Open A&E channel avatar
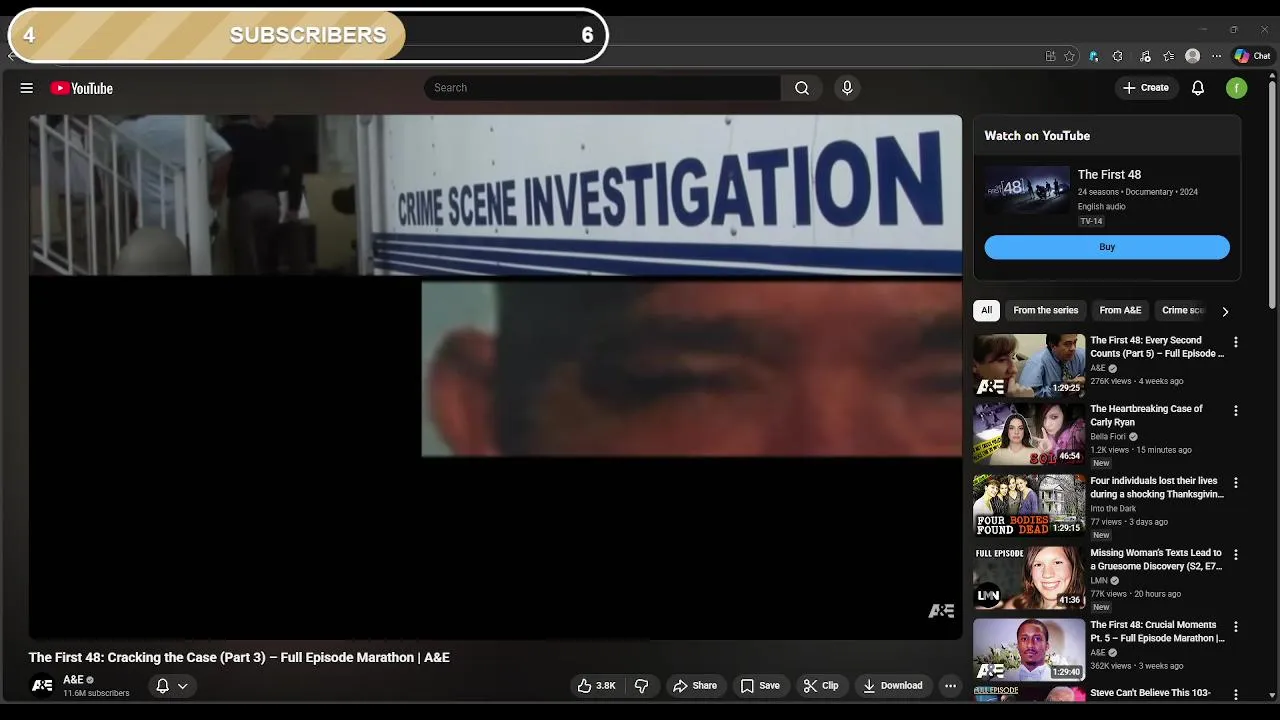This screenshot has height=720, width=1280. coord(42,686)
